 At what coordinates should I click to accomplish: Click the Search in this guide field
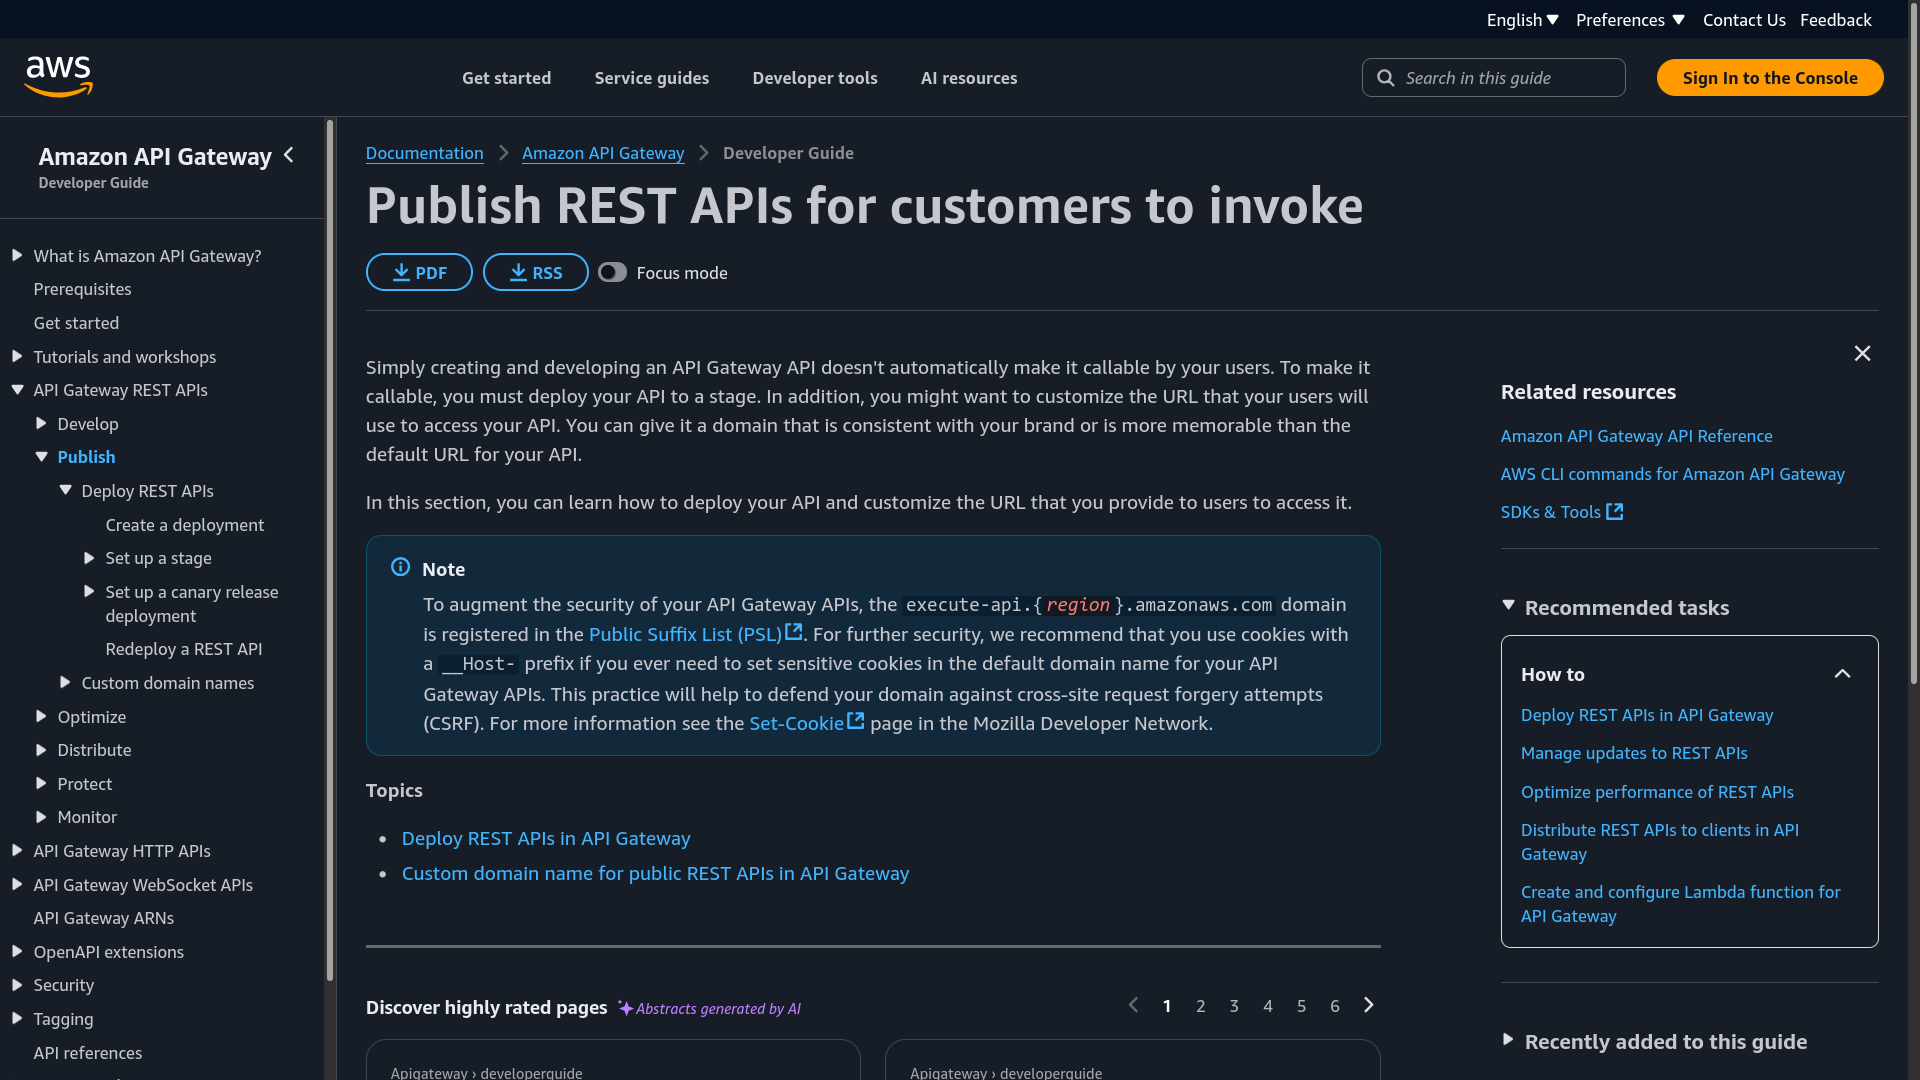1493,78
